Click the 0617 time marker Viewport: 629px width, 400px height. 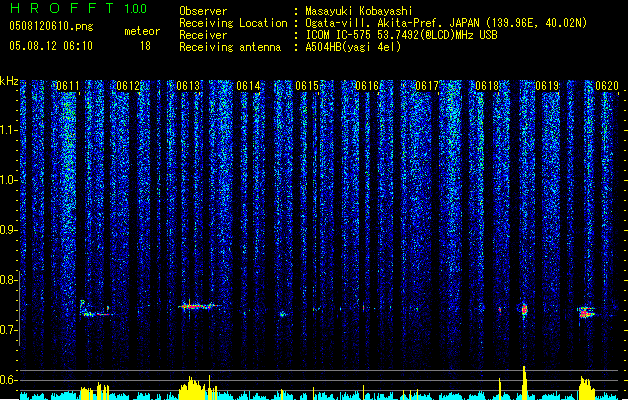coord(427,86)
